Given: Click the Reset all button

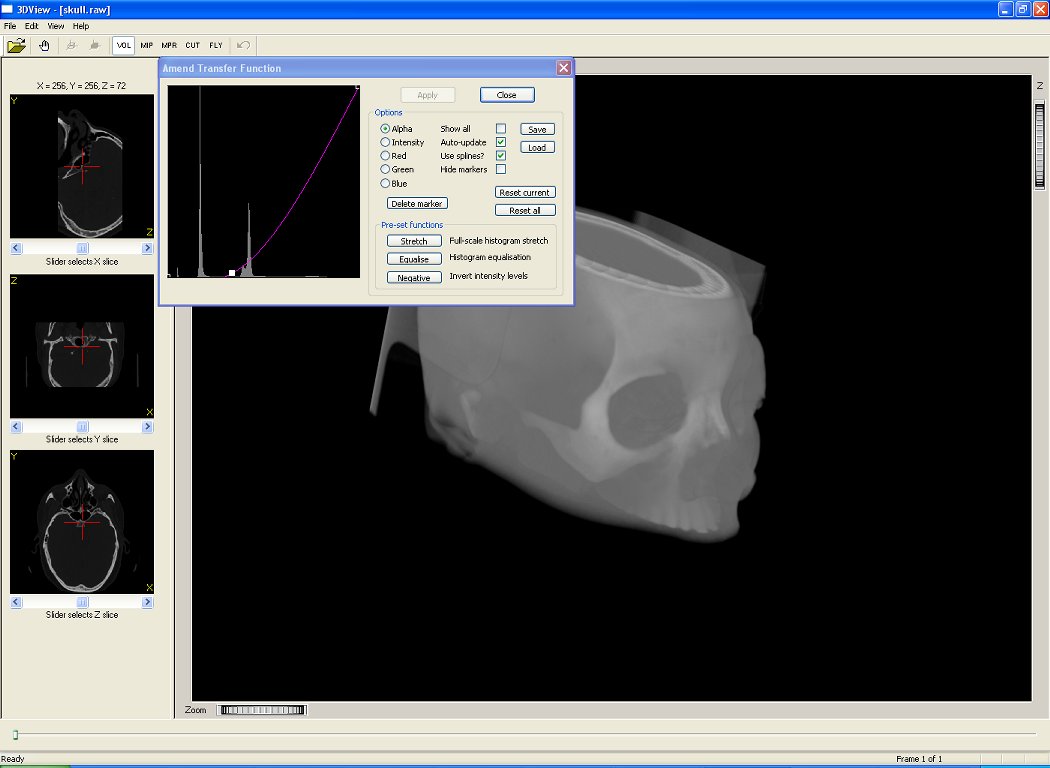Looking at the screenshot, I should [525, 211].
